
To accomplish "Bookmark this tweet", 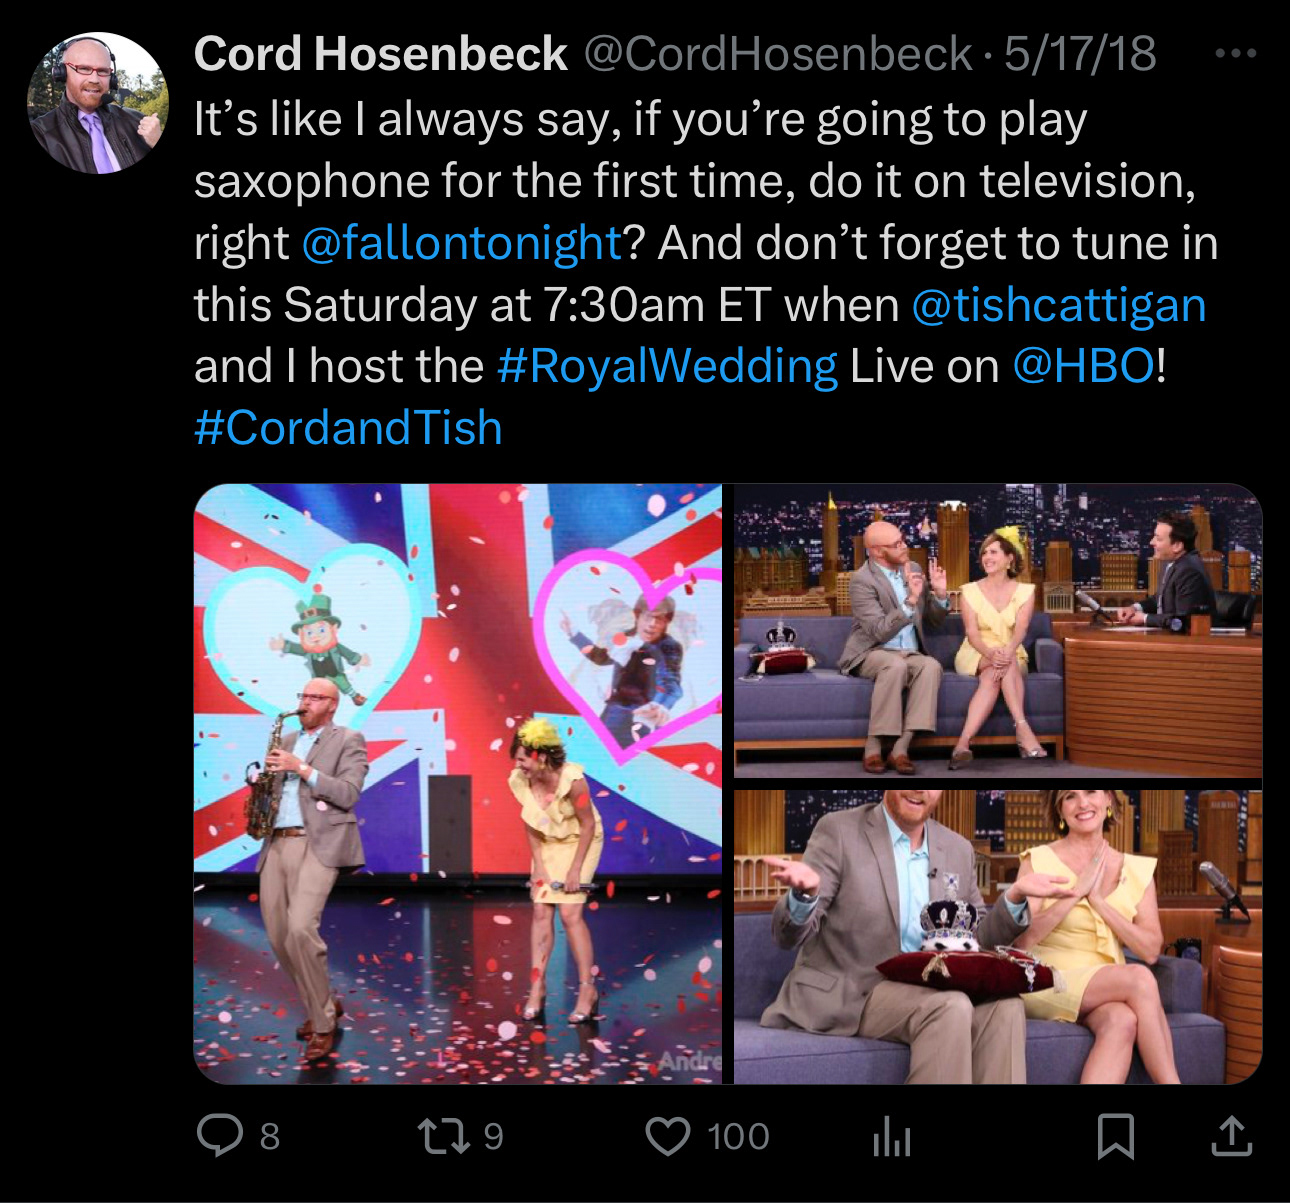I will [1115, 1136].
